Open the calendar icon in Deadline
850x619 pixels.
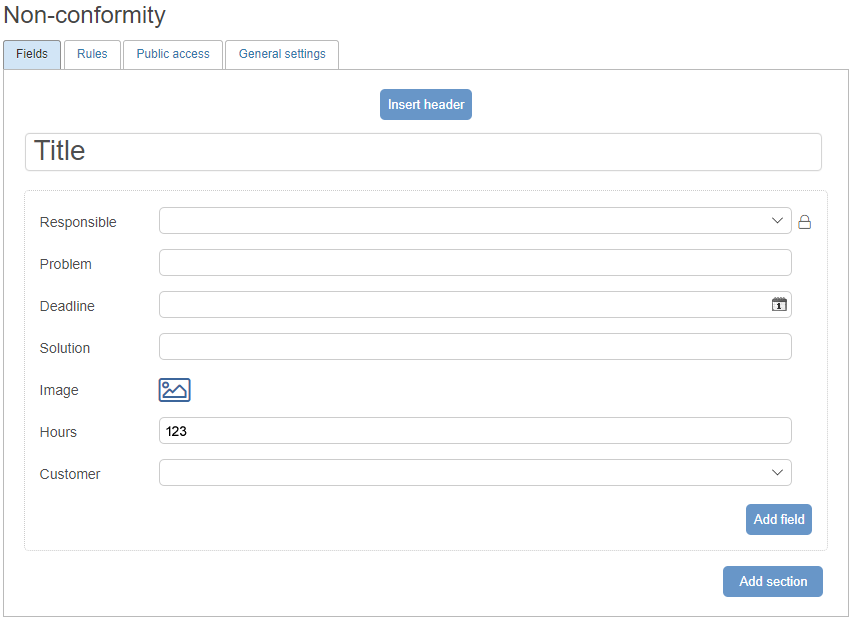click(779, 305)
